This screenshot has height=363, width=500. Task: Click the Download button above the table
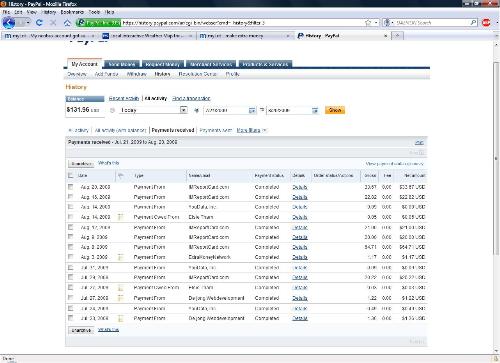click(81, 164)
